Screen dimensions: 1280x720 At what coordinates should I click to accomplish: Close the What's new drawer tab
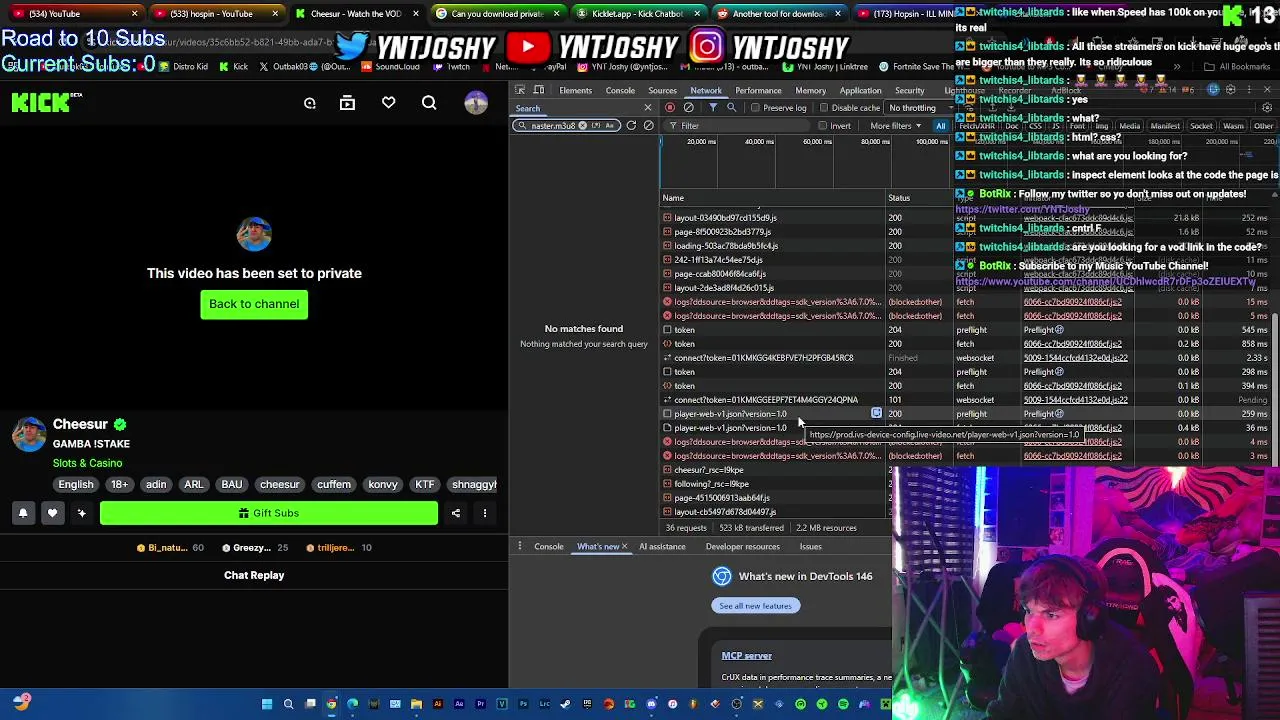point(625,547)
